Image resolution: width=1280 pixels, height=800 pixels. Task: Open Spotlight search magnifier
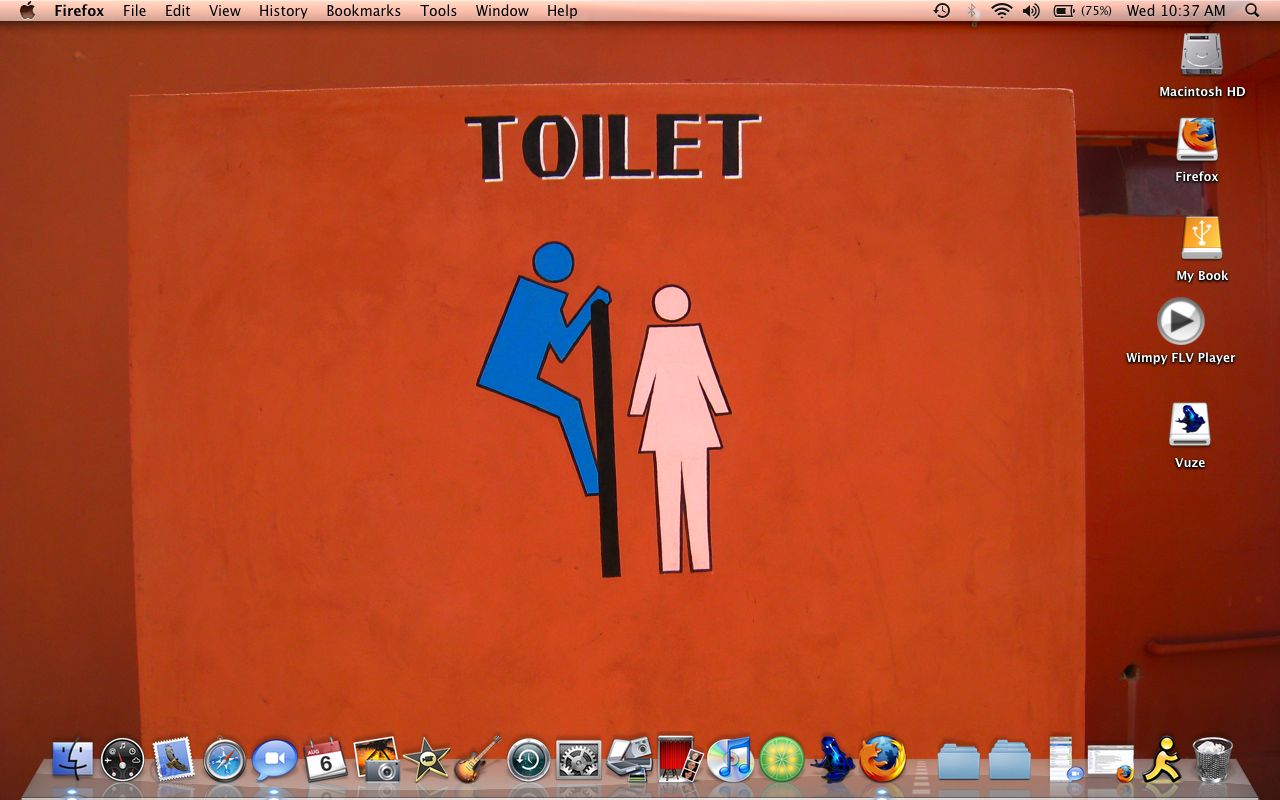coord(1252,10)
